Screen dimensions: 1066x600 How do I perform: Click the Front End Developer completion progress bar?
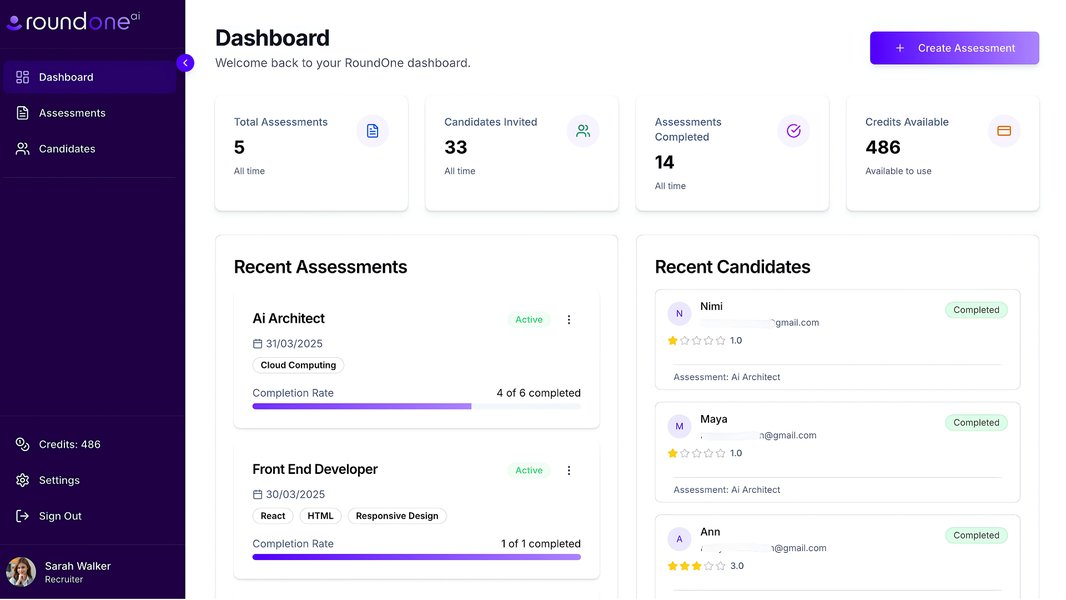pyautogui.click(x=416, y=557)
